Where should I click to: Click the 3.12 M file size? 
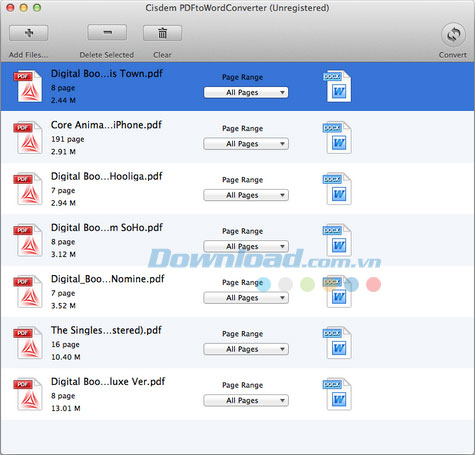(x=63, y=254)
